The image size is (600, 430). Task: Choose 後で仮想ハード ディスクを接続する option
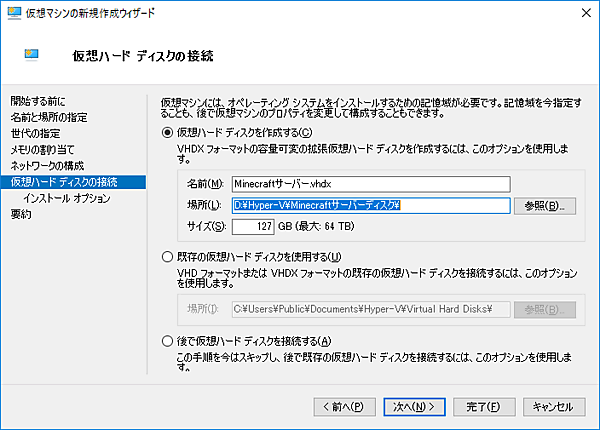[168, 341]
